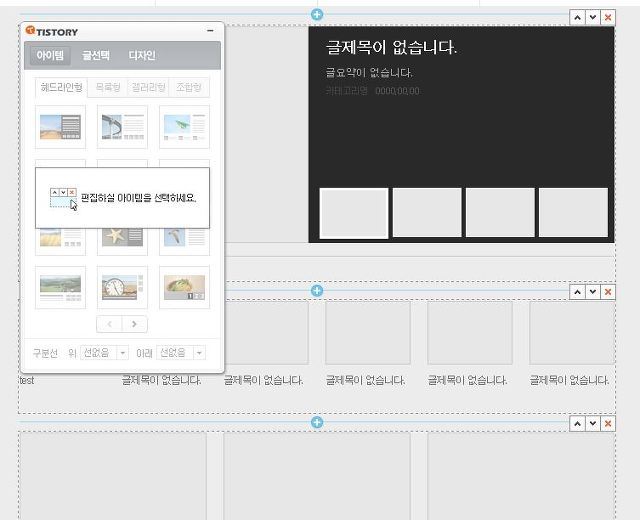Click the 카테고리명 label in dark block
Screen dimensions: 640x520
(x=347, y=91)
